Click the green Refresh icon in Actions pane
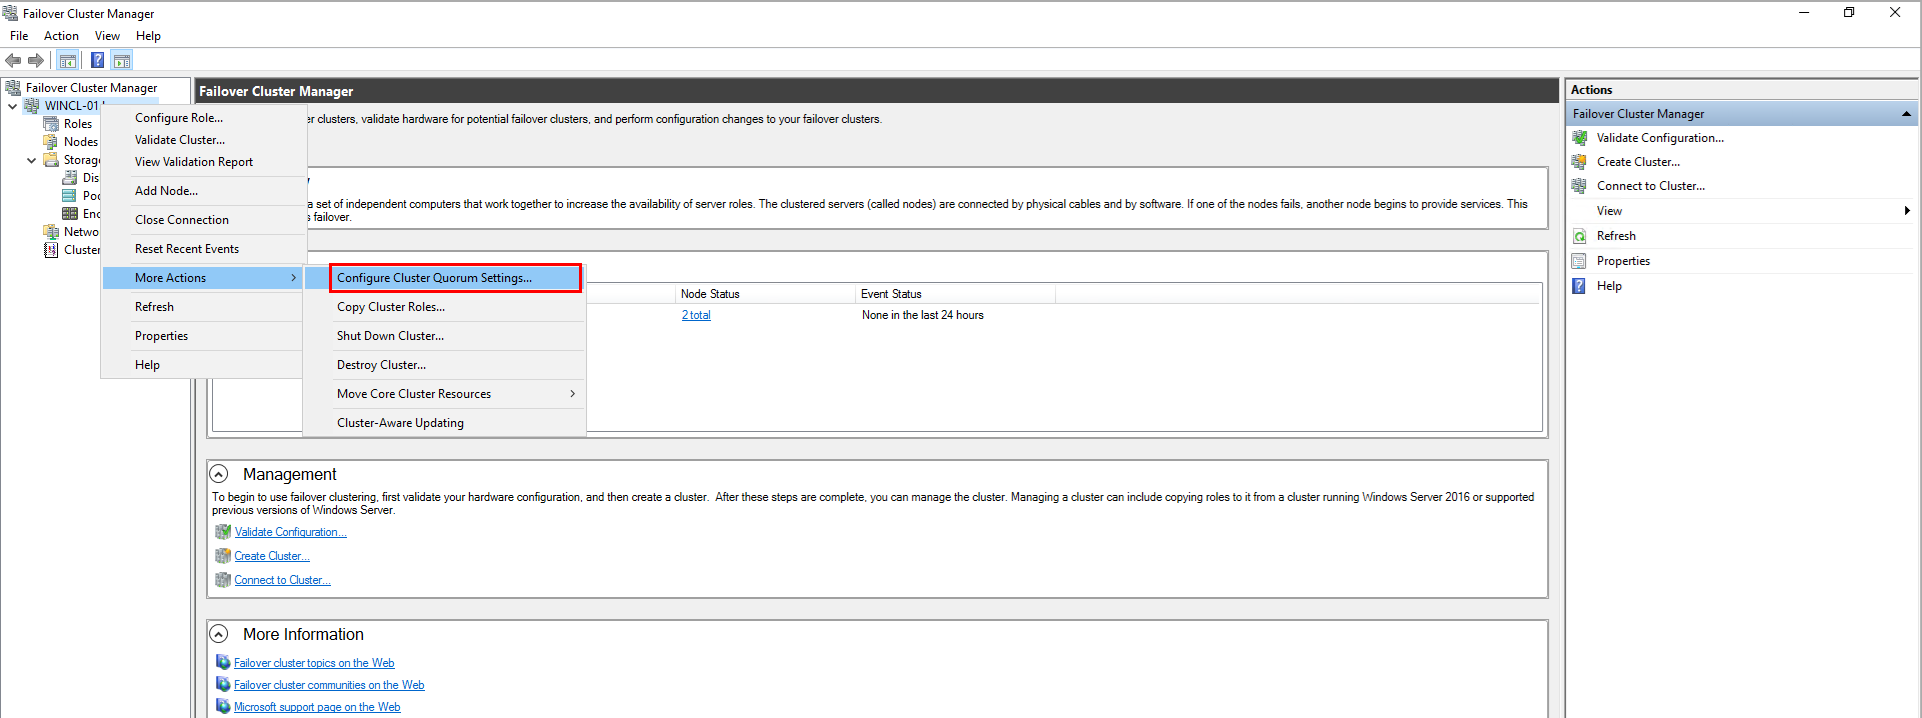The height and width of the screenshot is (718, 1922). point(1580,236)
